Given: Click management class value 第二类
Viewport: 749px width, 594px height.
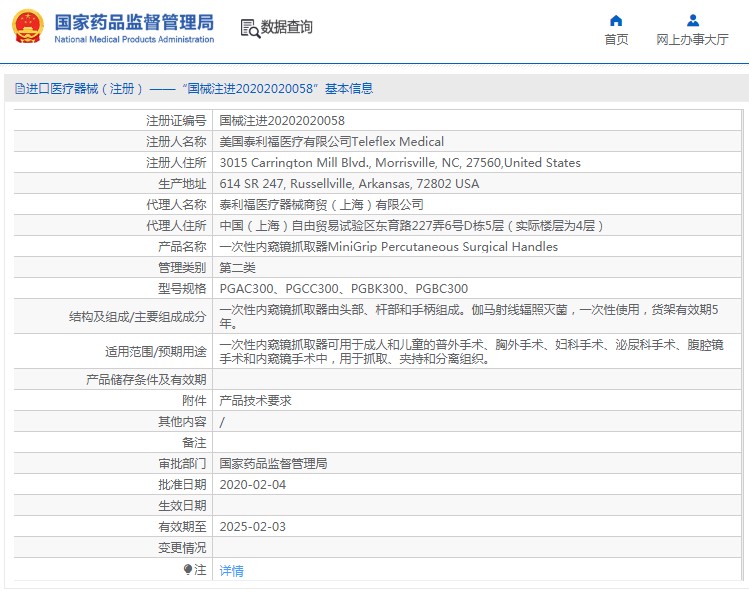Looking at the screenshot, I should point(237,268).
